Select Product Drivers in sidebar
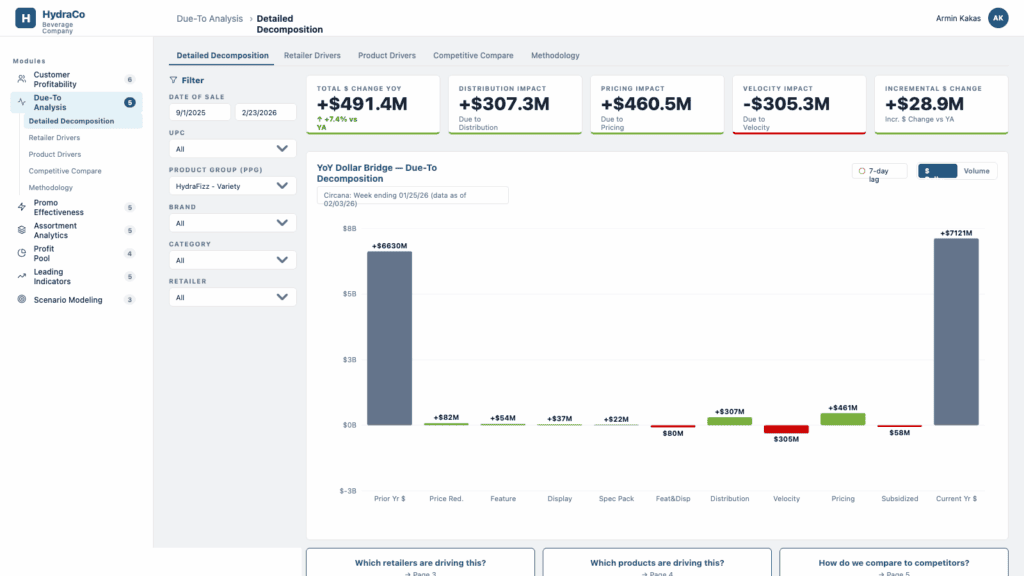 pos(83,154)
